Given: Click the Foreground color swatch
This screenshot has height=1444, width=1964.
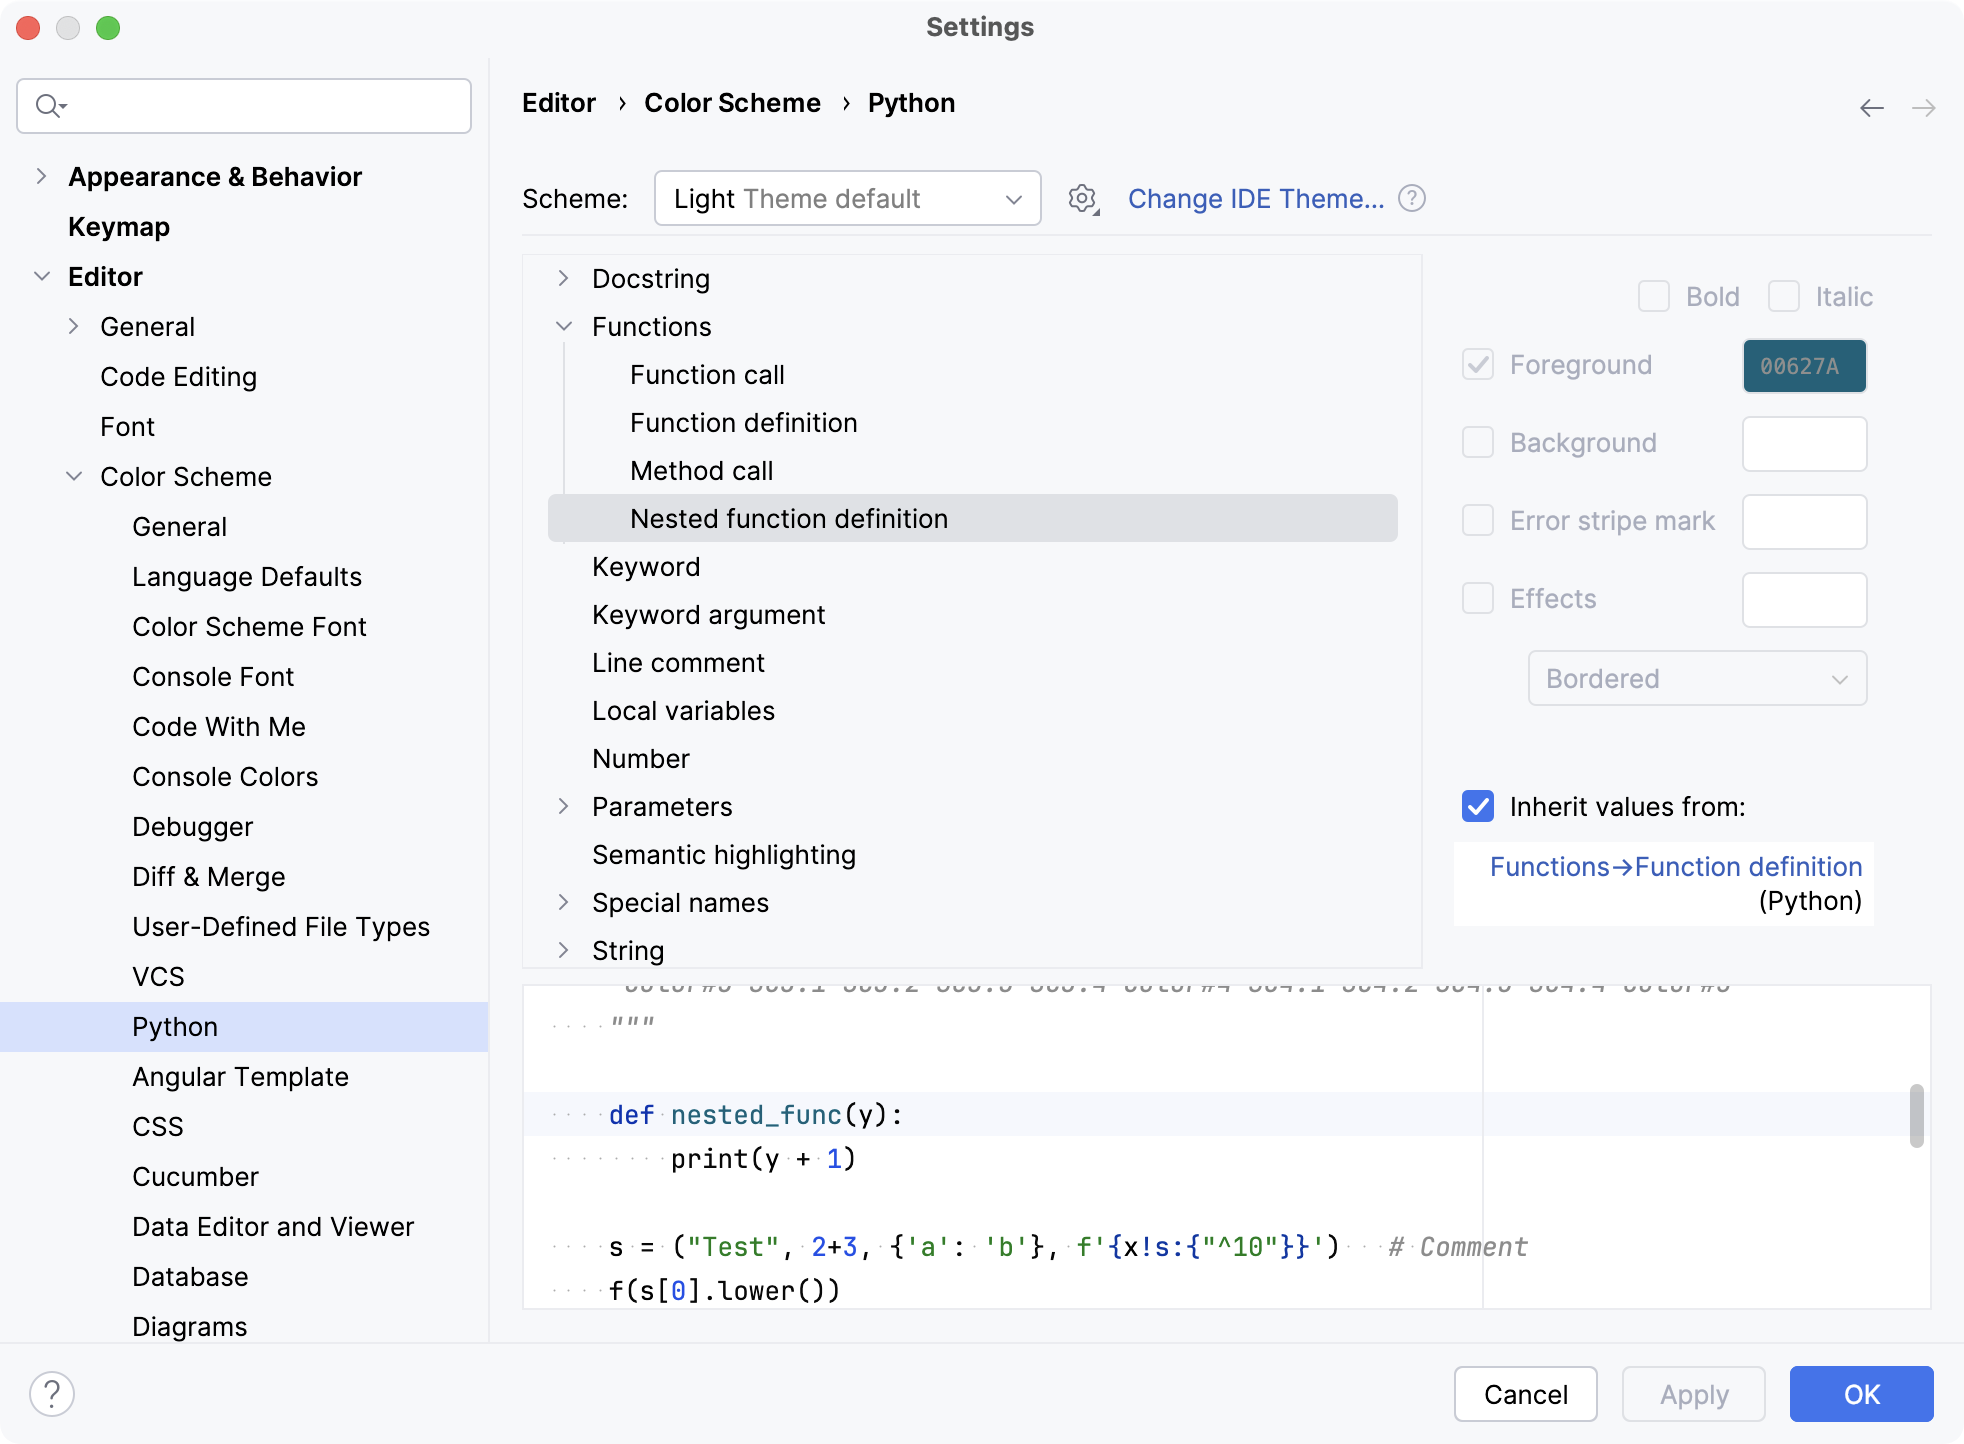Looking at the screenshot, I should [1804, 366].
